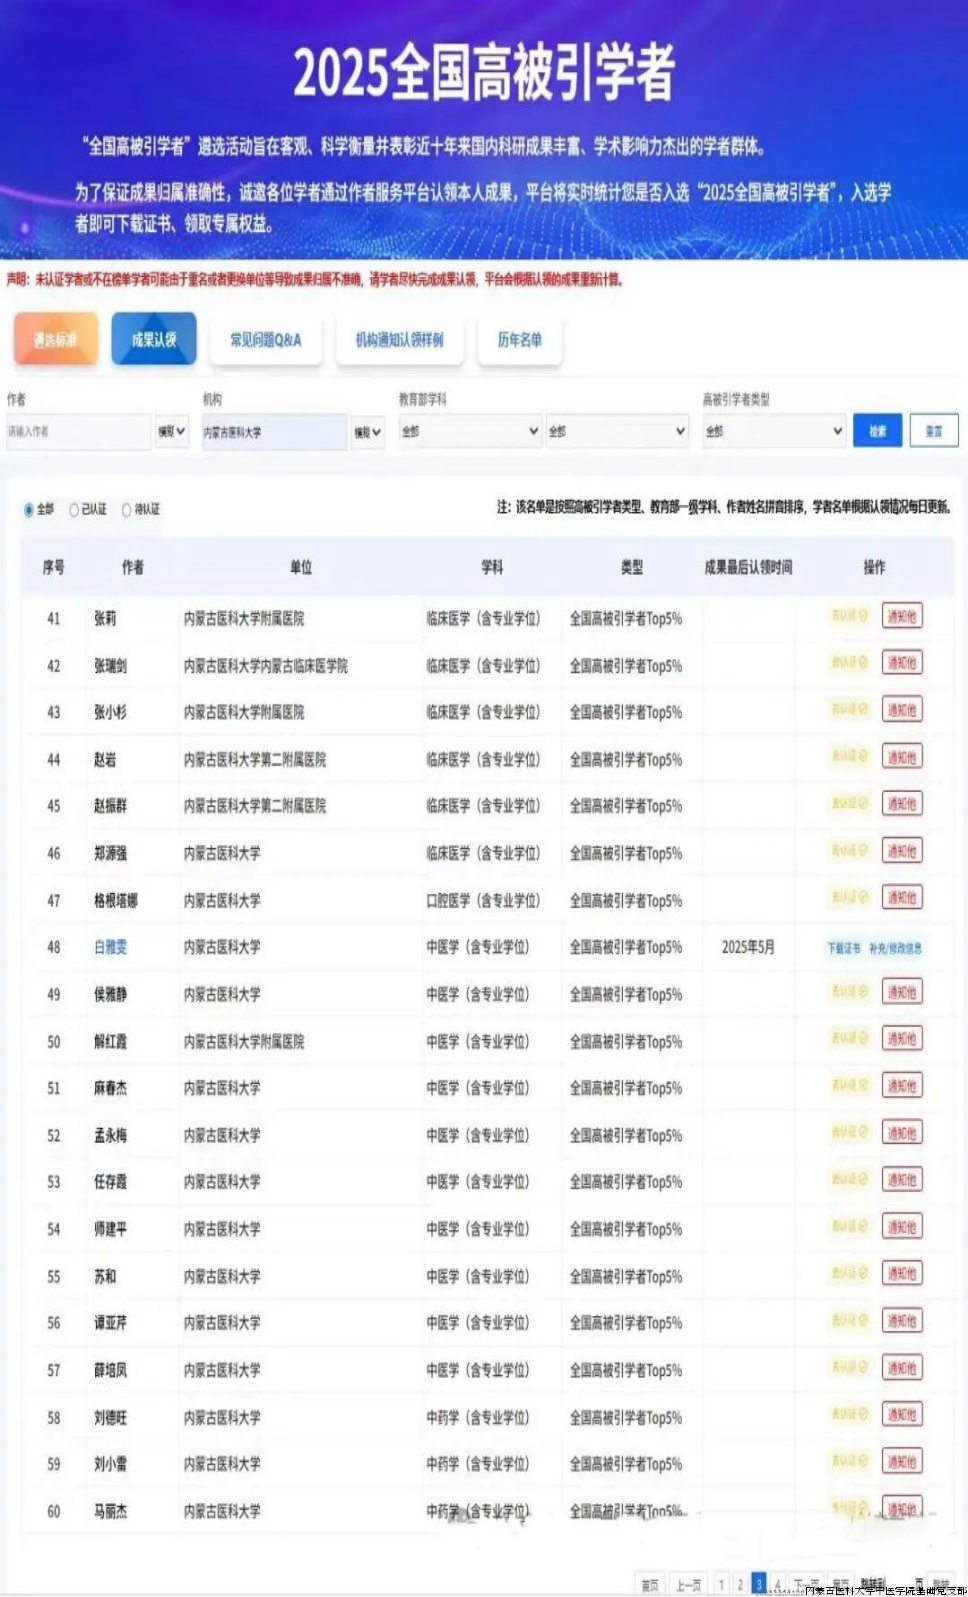Select the 待认证 radio filter
The height and width of the screenshot is (1597, 968).
click(x=127, y=510)
